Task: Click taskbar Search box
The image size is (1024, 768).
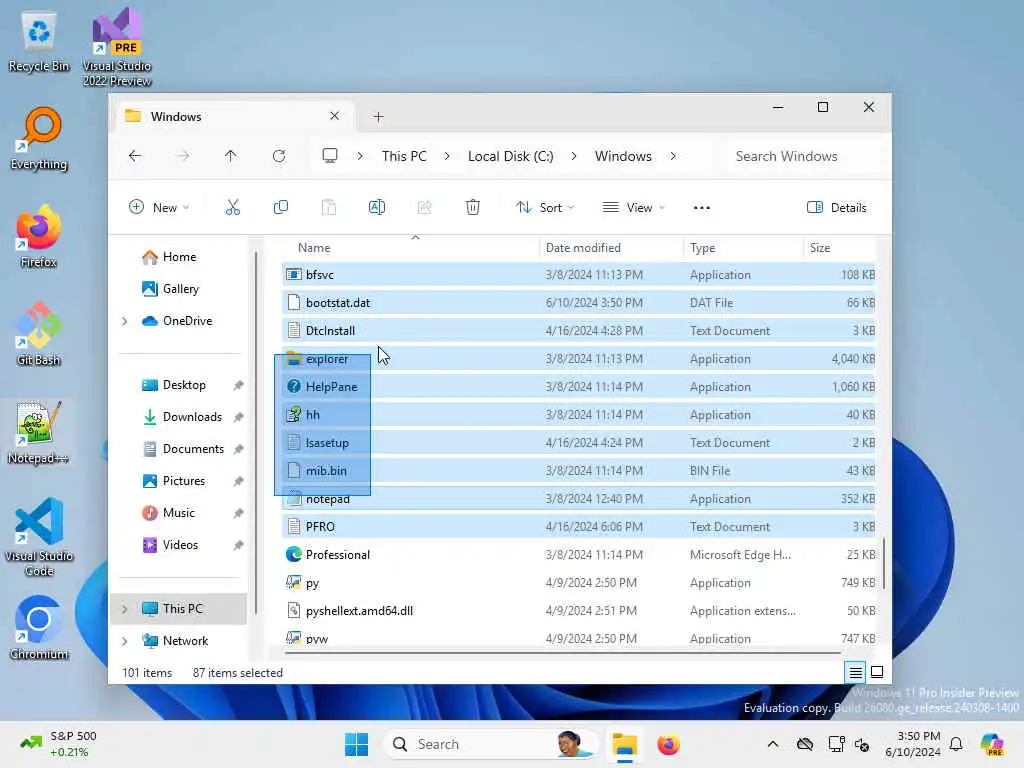Action: (491, 744)
